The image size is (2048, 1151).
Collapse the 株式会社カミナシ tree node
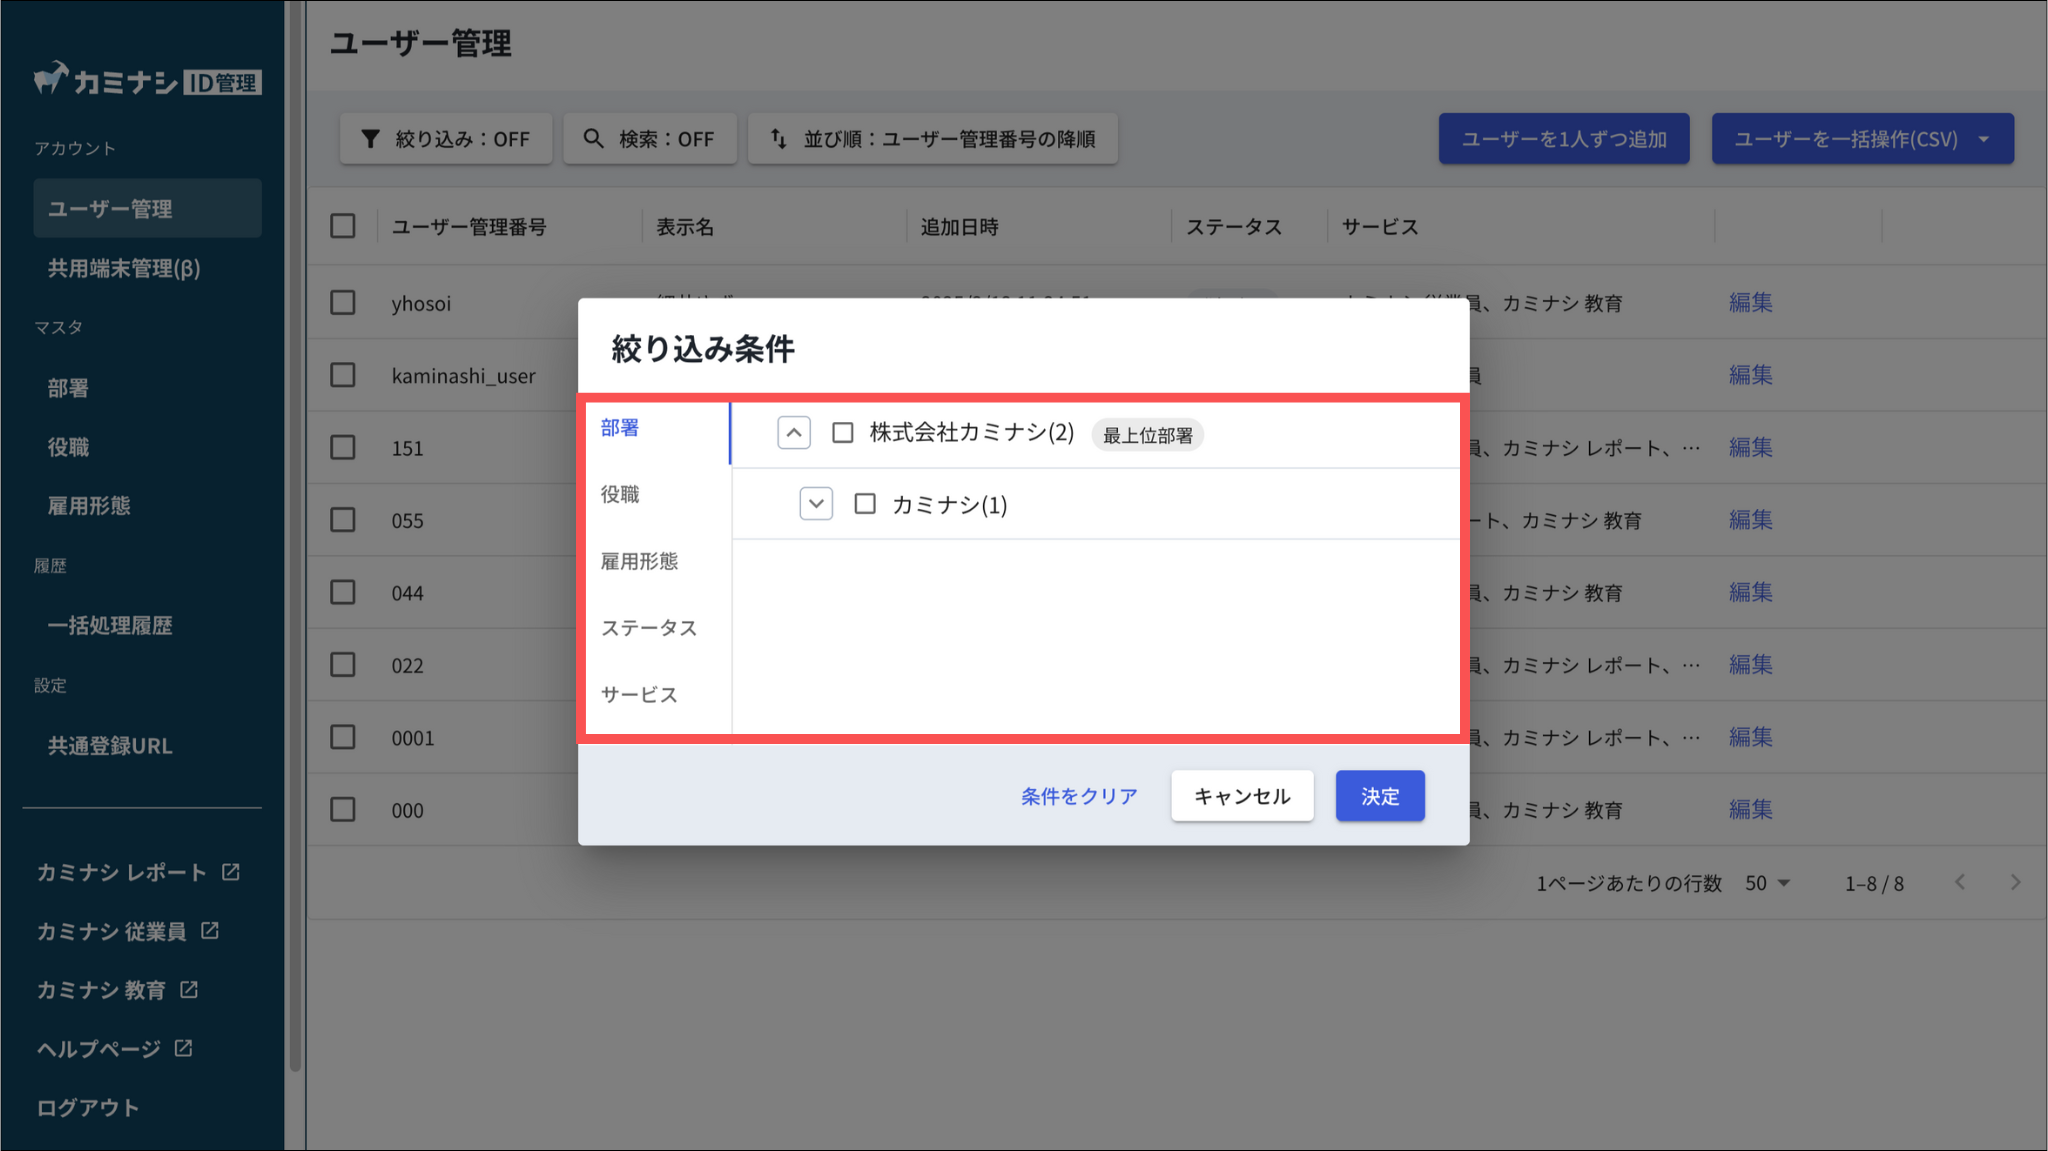(x=794, y=433)
